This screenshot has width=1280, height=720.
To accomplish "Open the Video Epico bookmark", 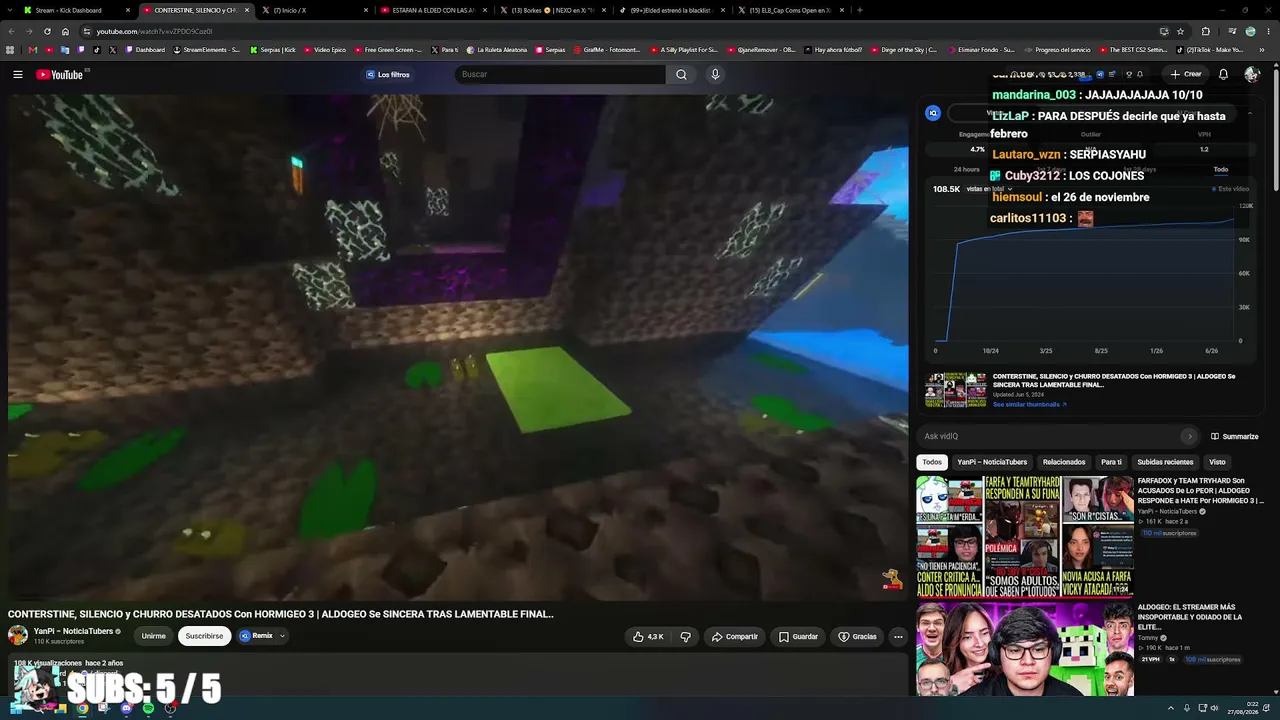I will [326, 50].
